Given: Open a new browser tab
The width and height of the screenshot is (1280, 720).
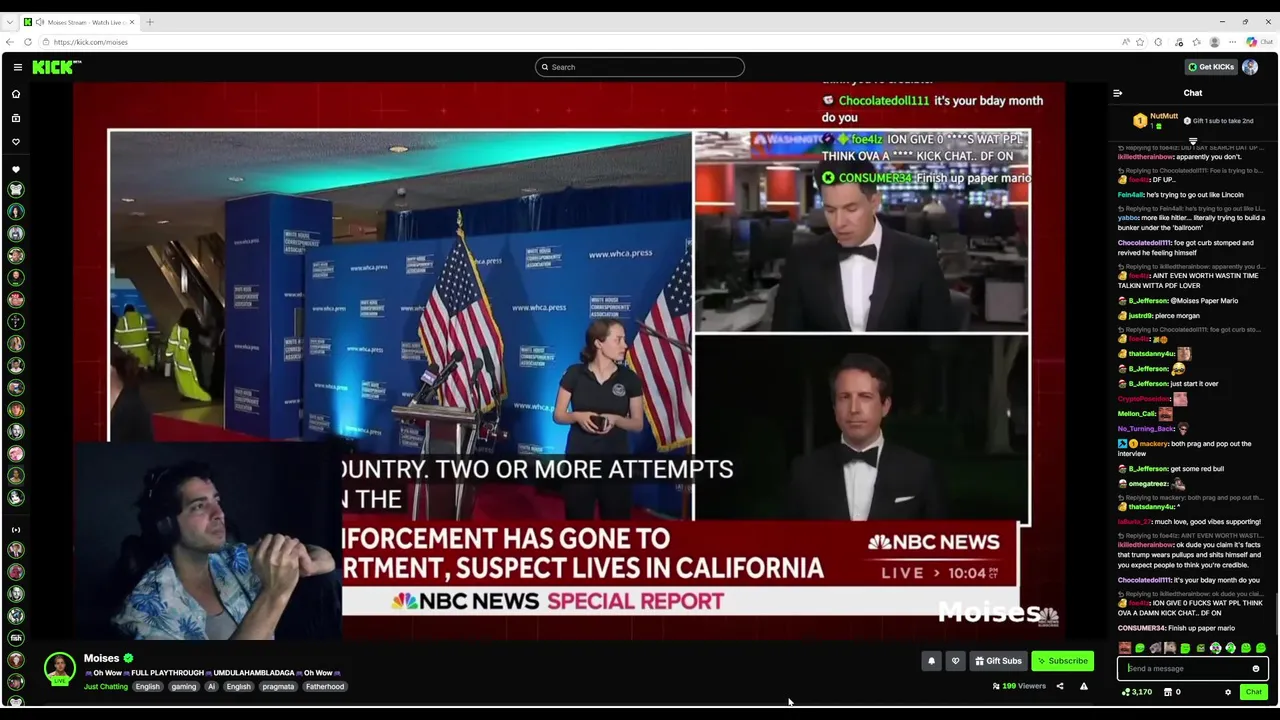Looking at the screenshot, I should point(150,22).
